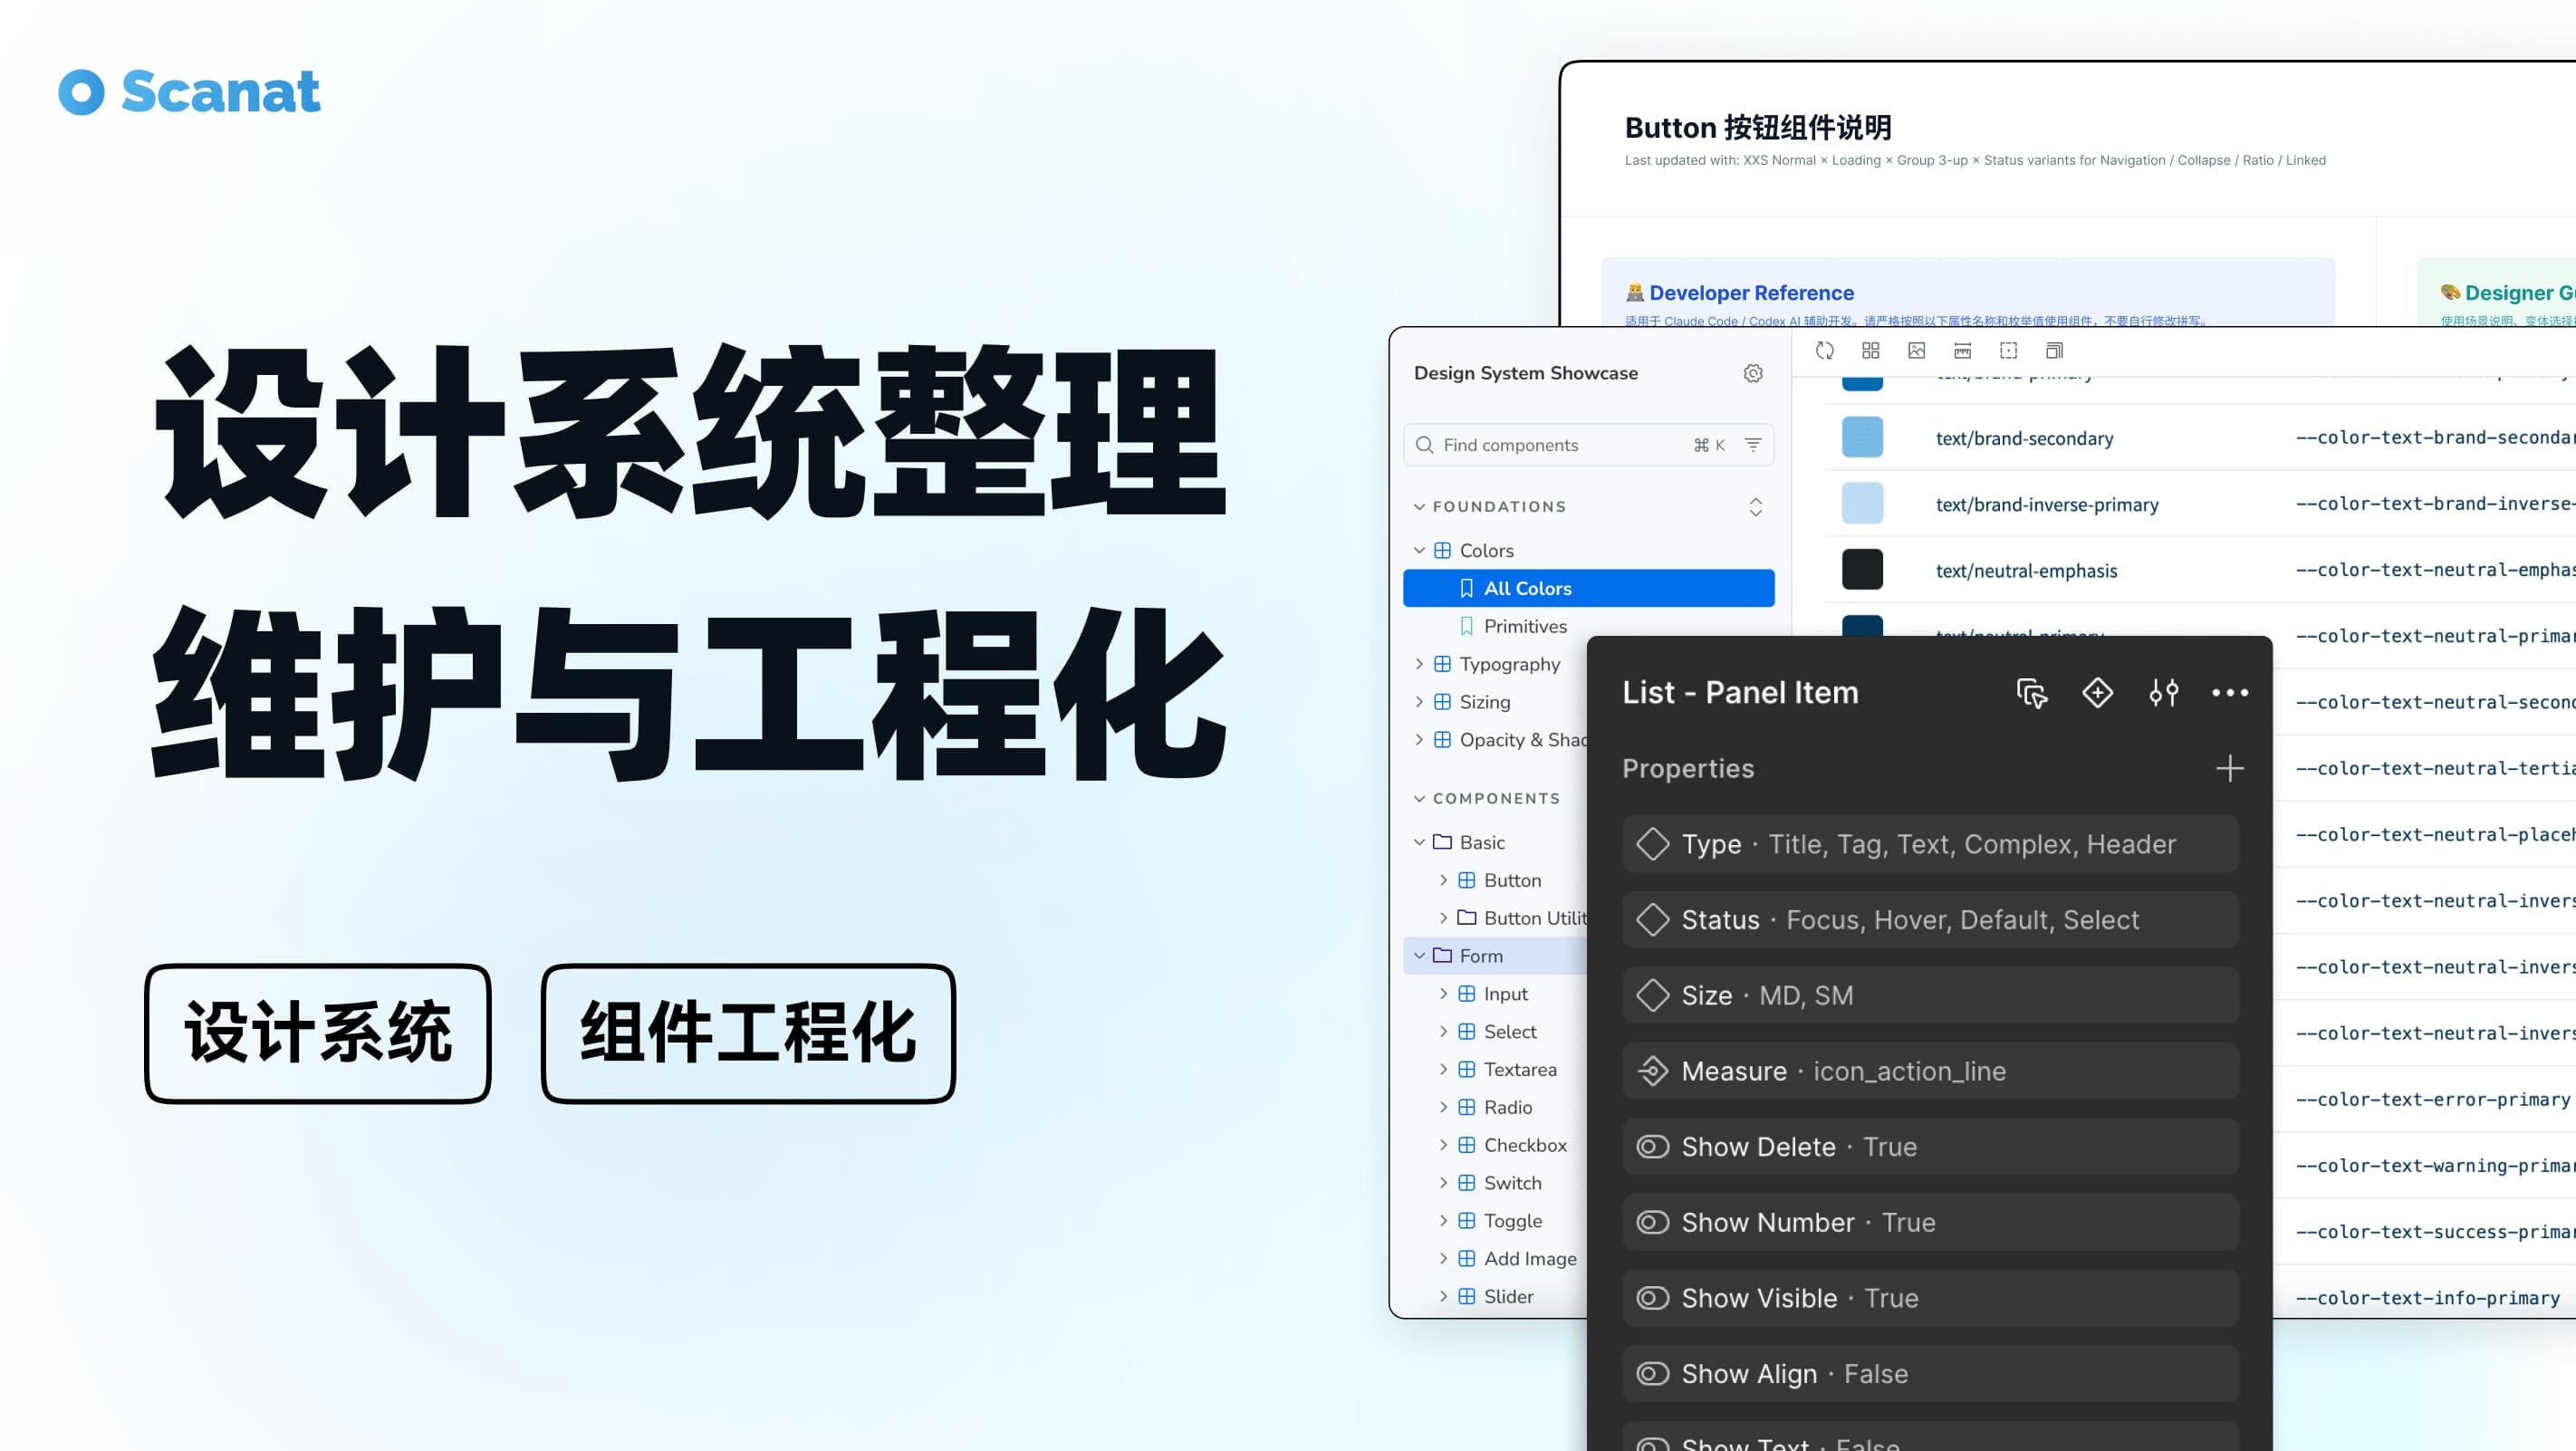The height and width of the screenshot is (1451, 2576).
Task: Click the Developer Reference heading
Action: coord(1751,293)
